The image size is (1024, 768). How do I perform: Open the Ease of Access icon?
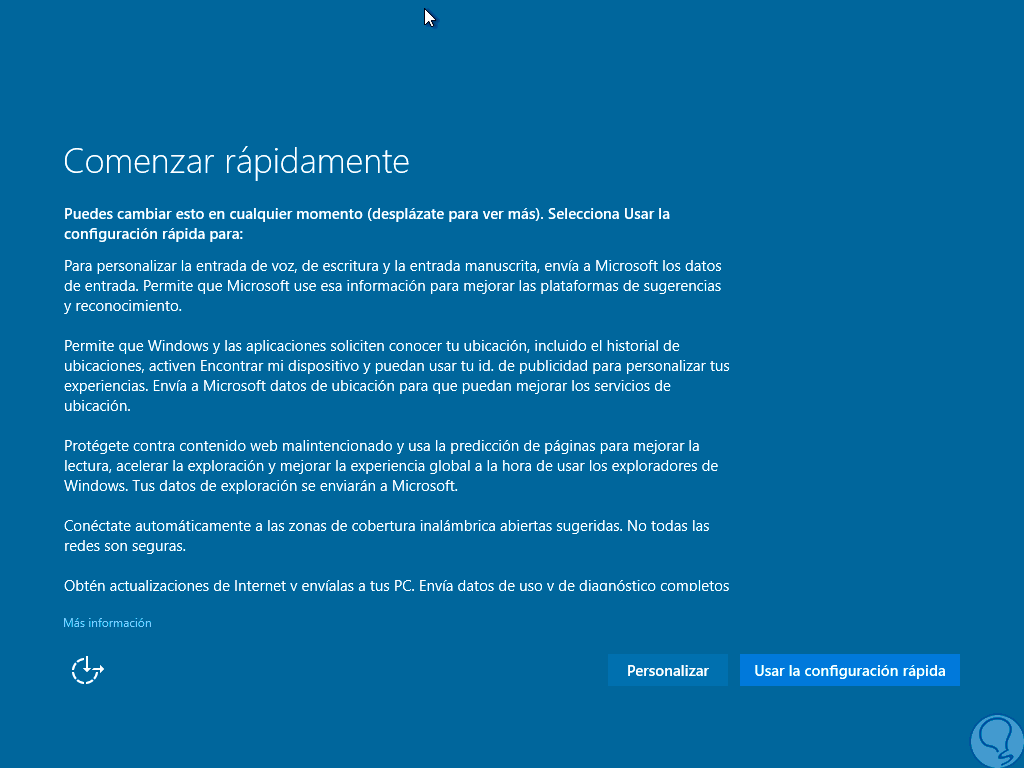coord(88,670)
